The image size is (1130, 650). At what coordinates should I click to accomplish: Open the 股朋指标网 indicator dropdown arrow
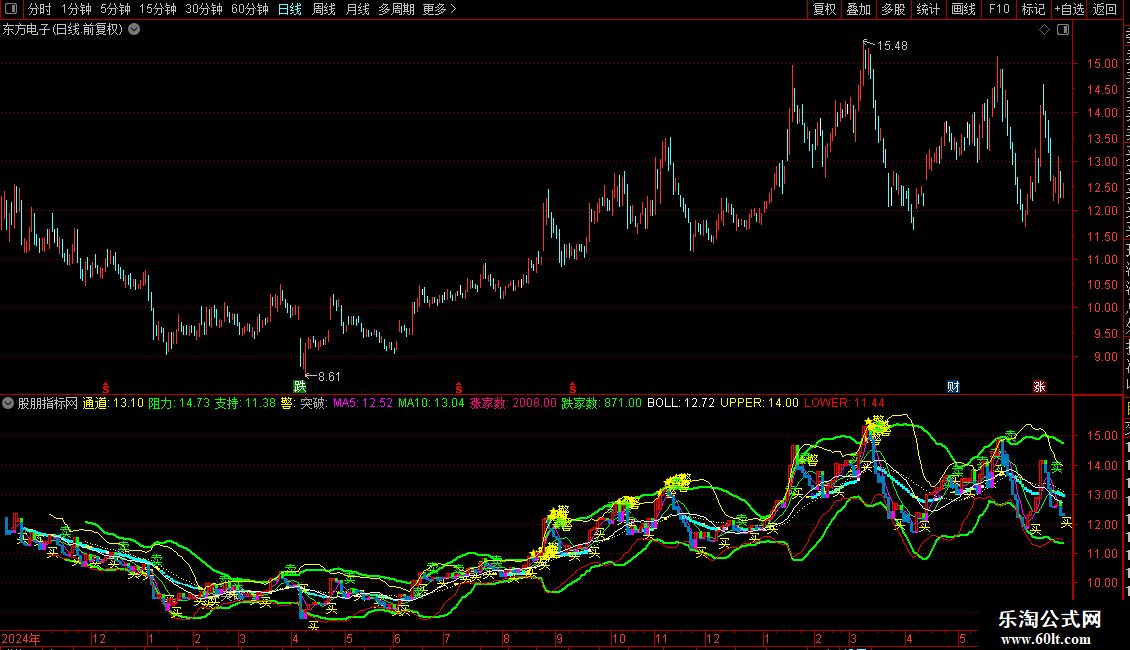(8, 403)
